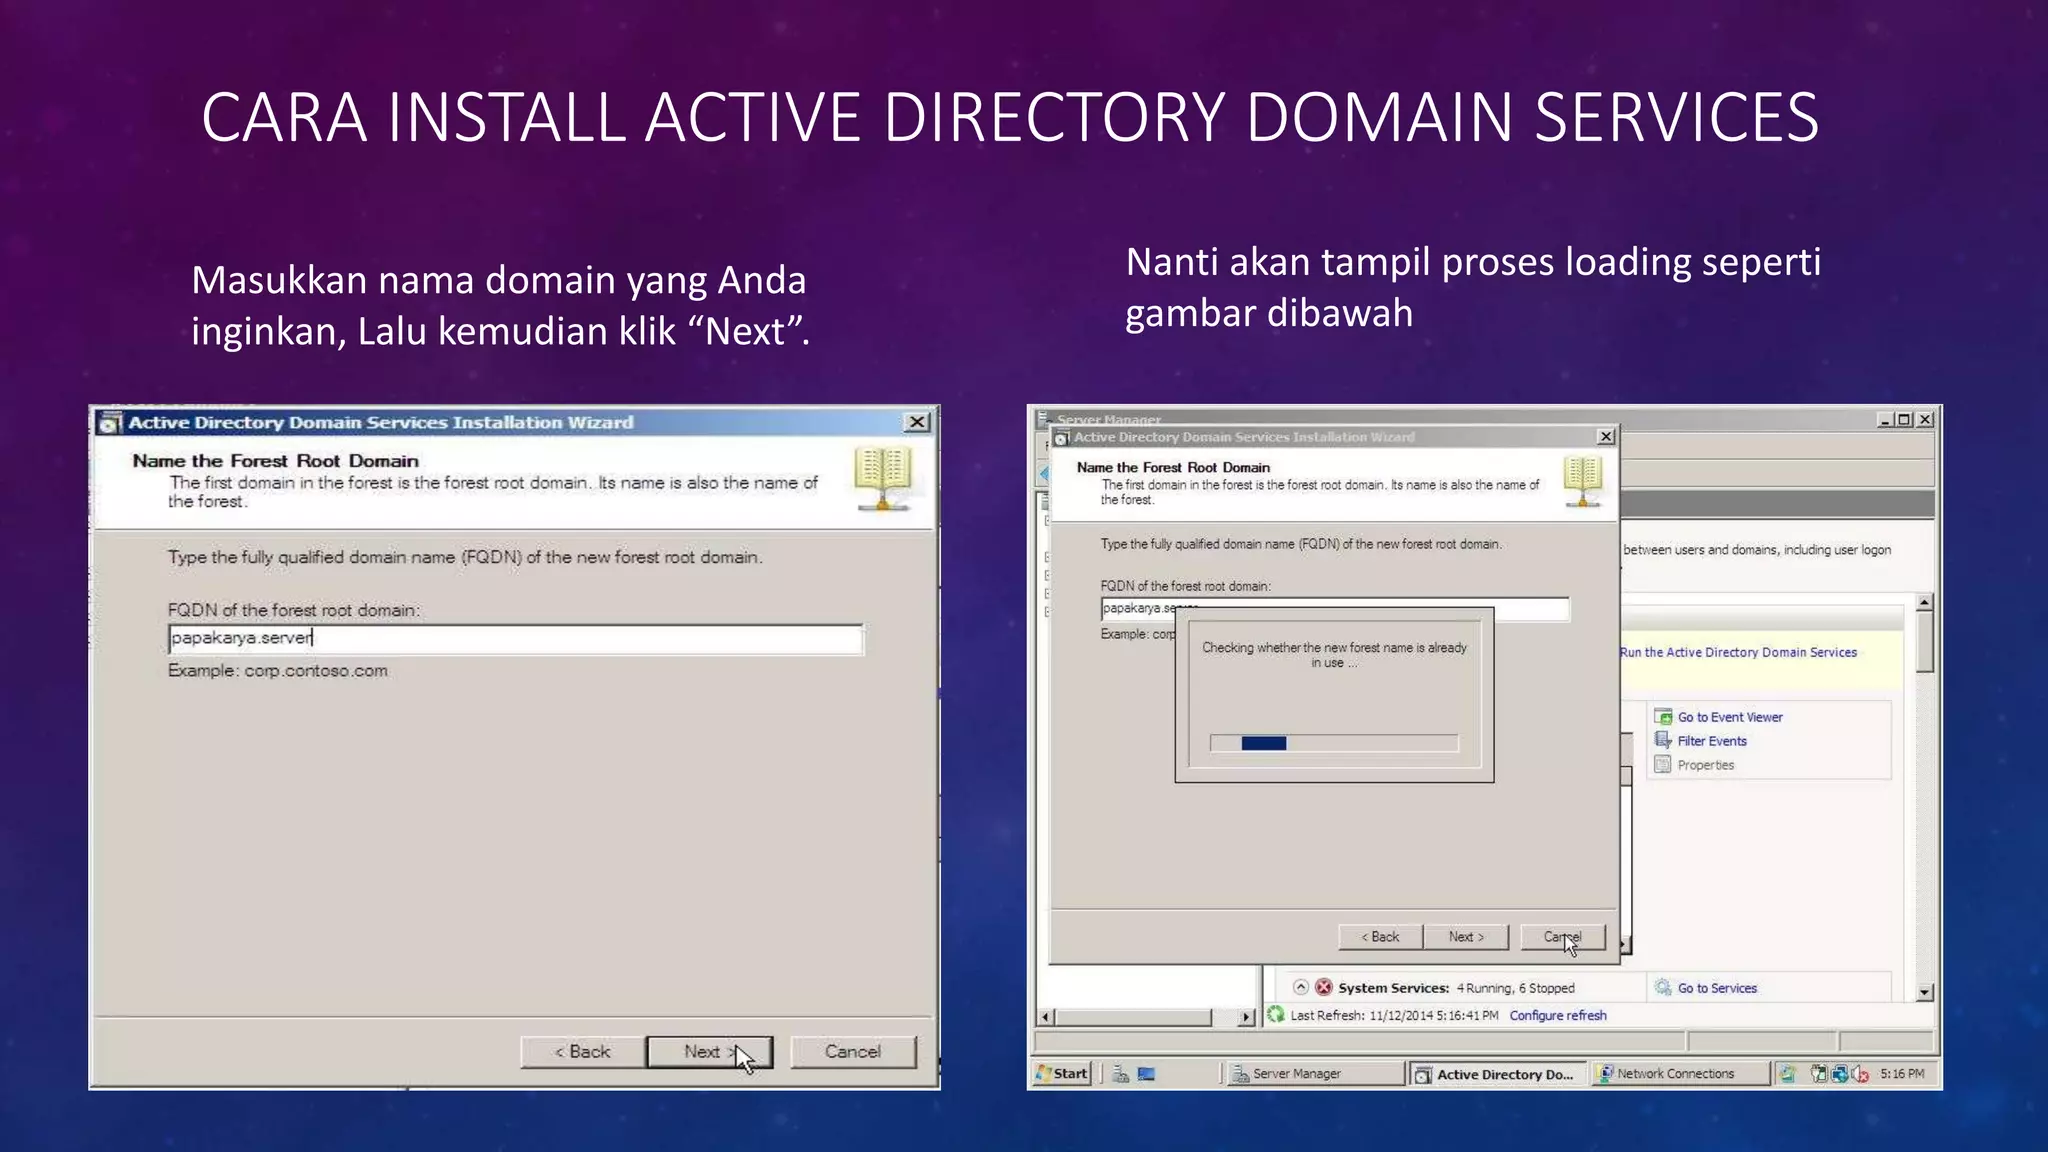Collapse the System Services section
The width and height of the screenshot is (2048, 1152).
coord(1300,987)
